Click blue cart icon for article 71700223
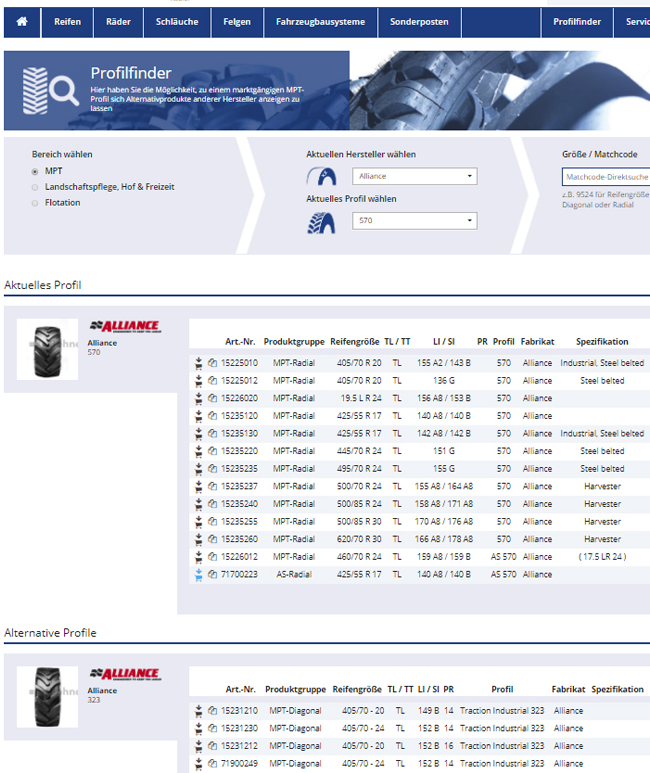Image resolution: width=650 pixels, height=773 pixels. (198, 575)
